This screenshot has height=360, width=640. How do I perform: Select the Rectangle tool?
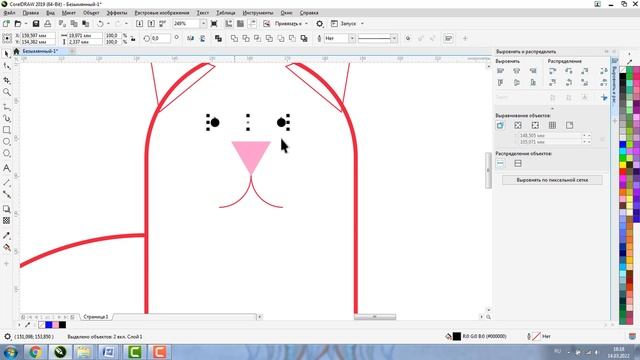point(7,130)
